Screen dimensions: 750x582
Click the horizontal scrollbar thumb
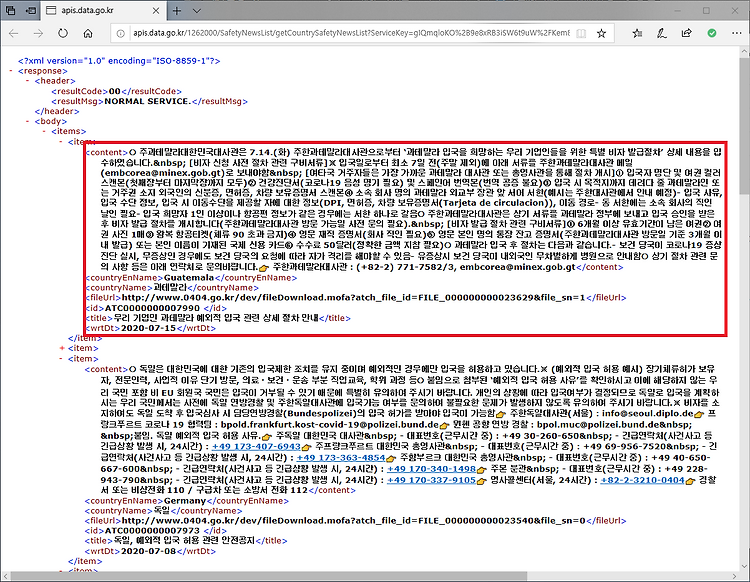tap(268, 576)
